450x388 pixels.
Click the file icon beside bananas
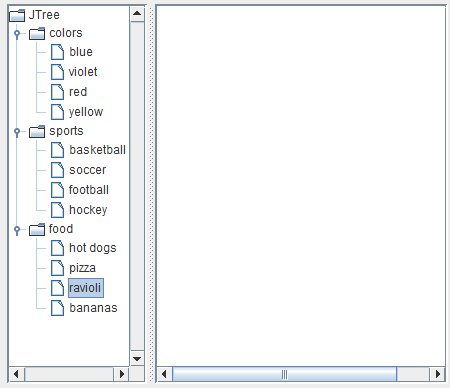(57, 308)
